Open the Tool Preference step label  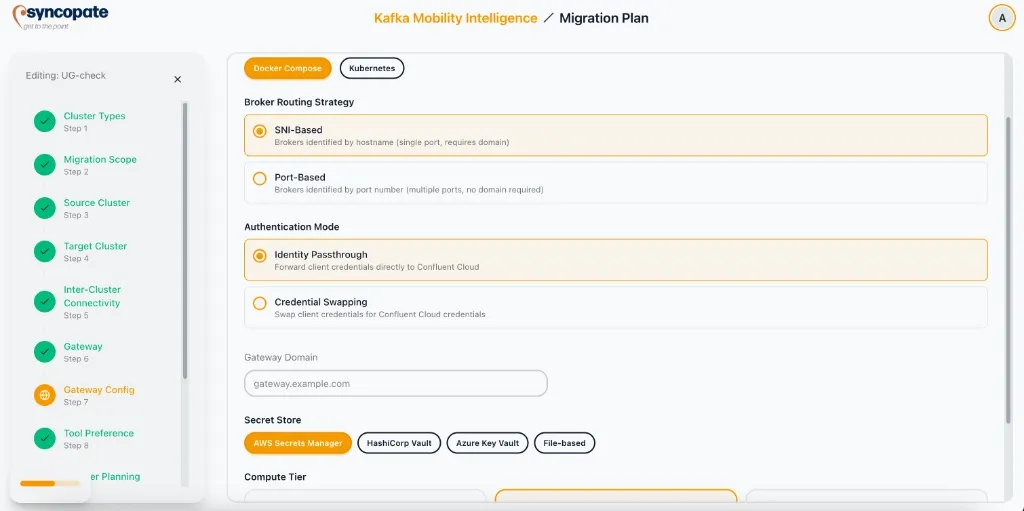coord(99,433)
